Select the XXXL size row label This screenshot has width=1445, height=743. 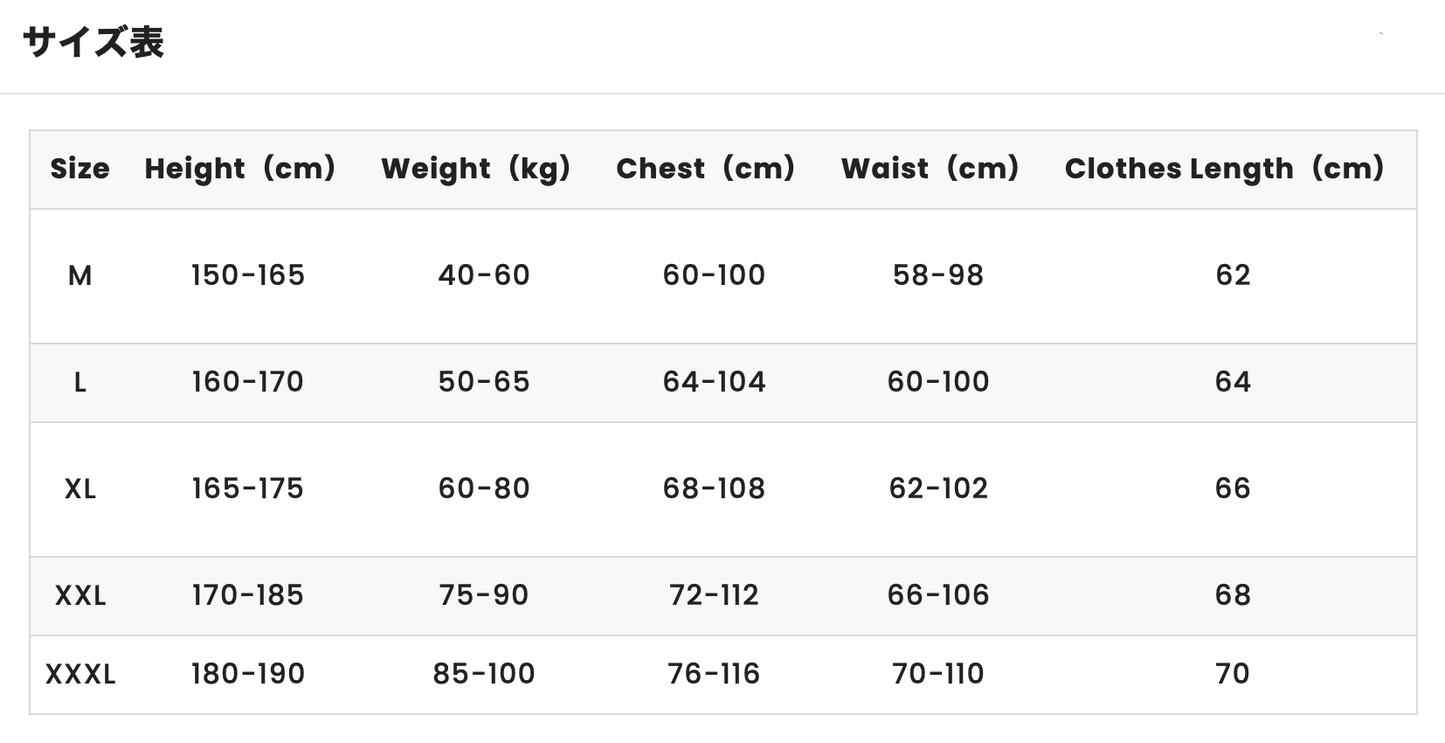pyautogui.click(x=80, y=674)
